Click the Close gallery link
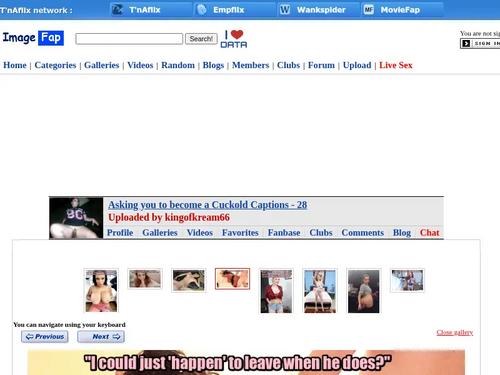500x375 pixels. click(455, 332)
